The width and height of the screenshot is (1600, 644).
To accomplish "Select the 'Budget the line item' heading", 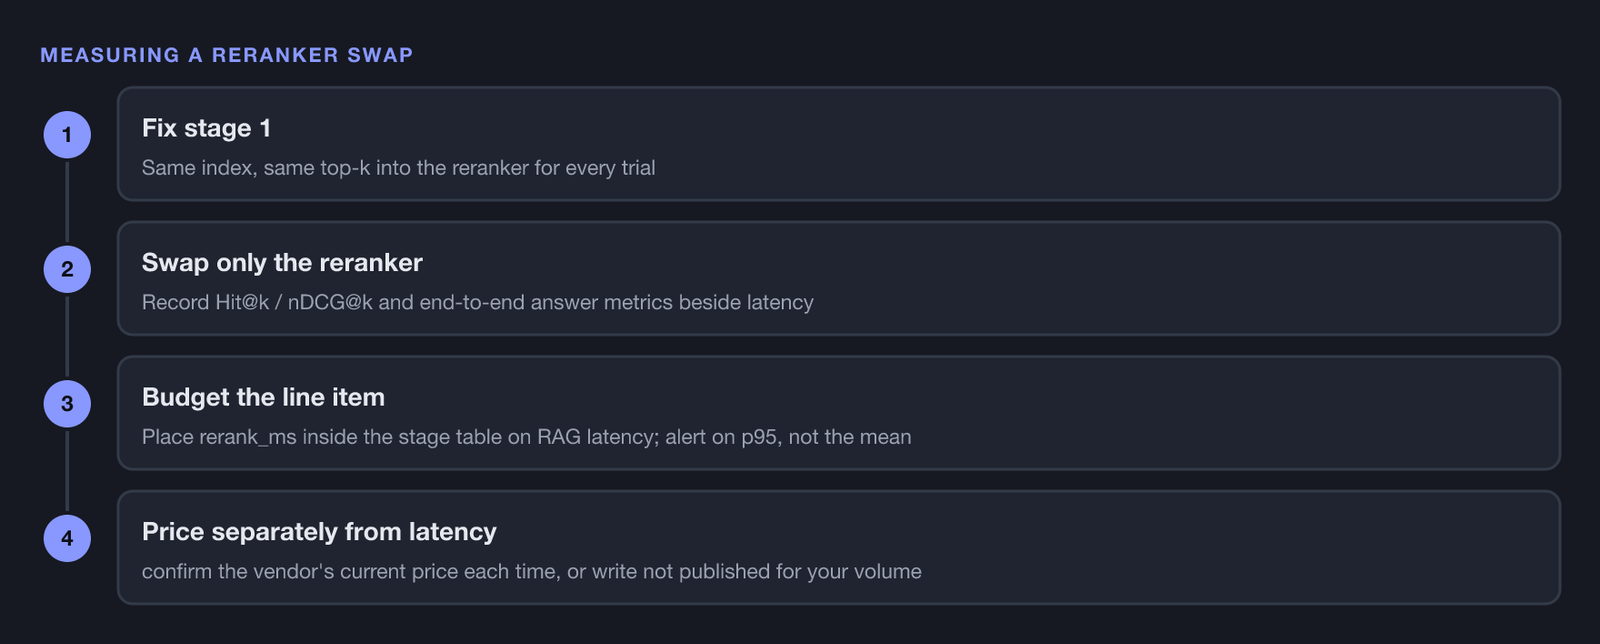I will coord(263,397).
